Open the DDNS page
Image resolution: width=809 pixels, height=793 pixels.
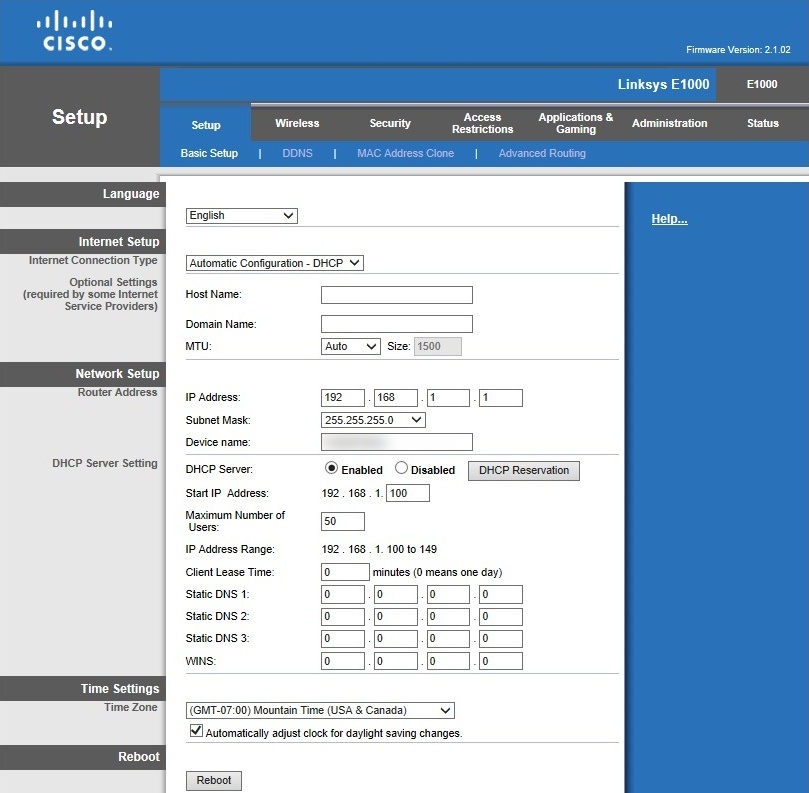(x=297, y=153)
